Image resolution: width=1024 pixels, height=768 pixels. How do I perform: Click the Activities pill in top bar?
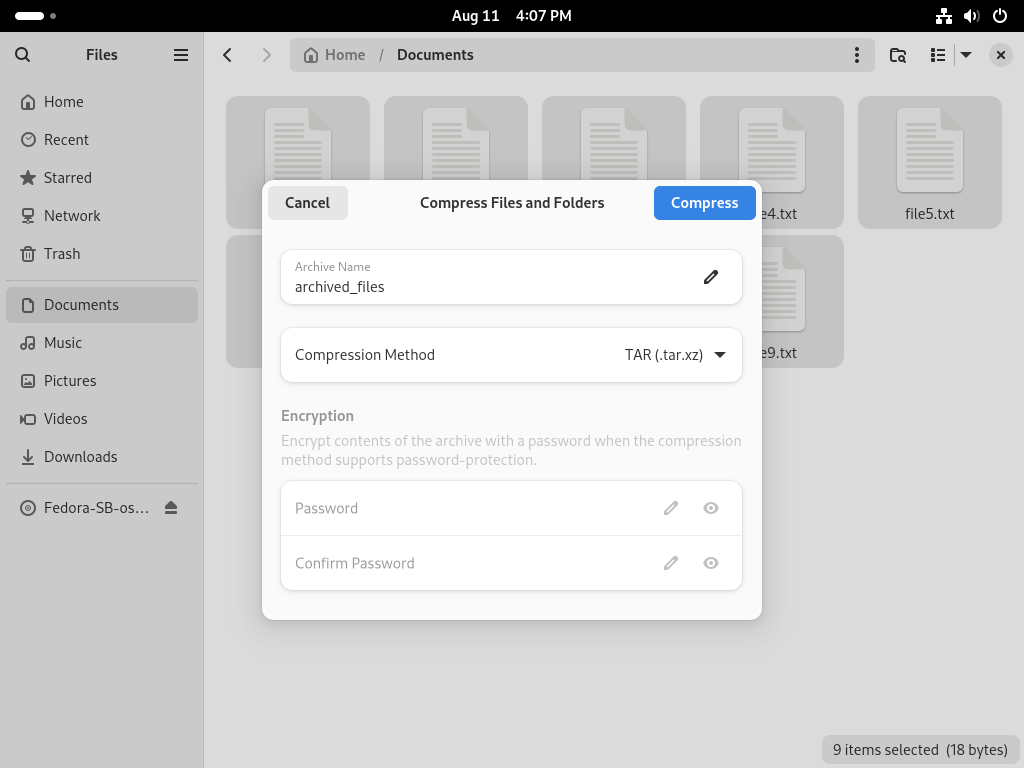(x=35, y=16)
